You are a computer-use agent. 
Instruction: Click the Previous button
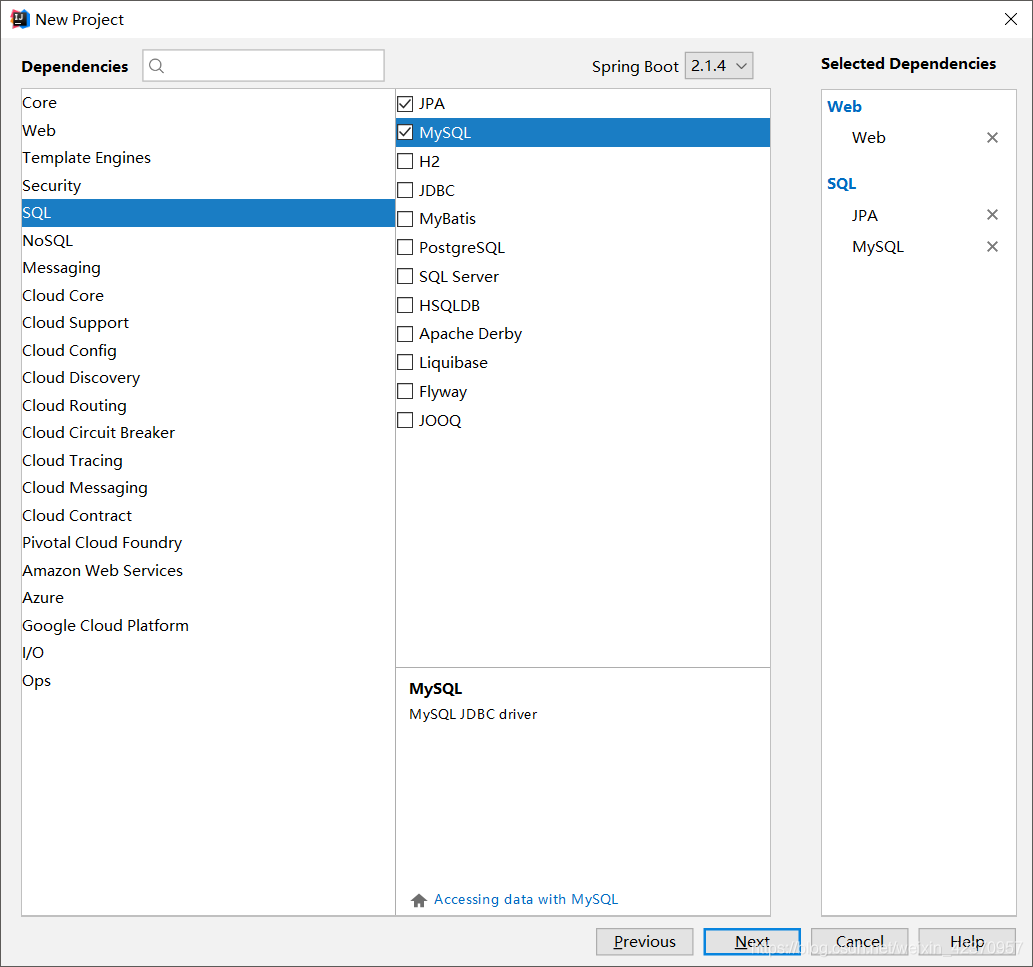point(644,942)
